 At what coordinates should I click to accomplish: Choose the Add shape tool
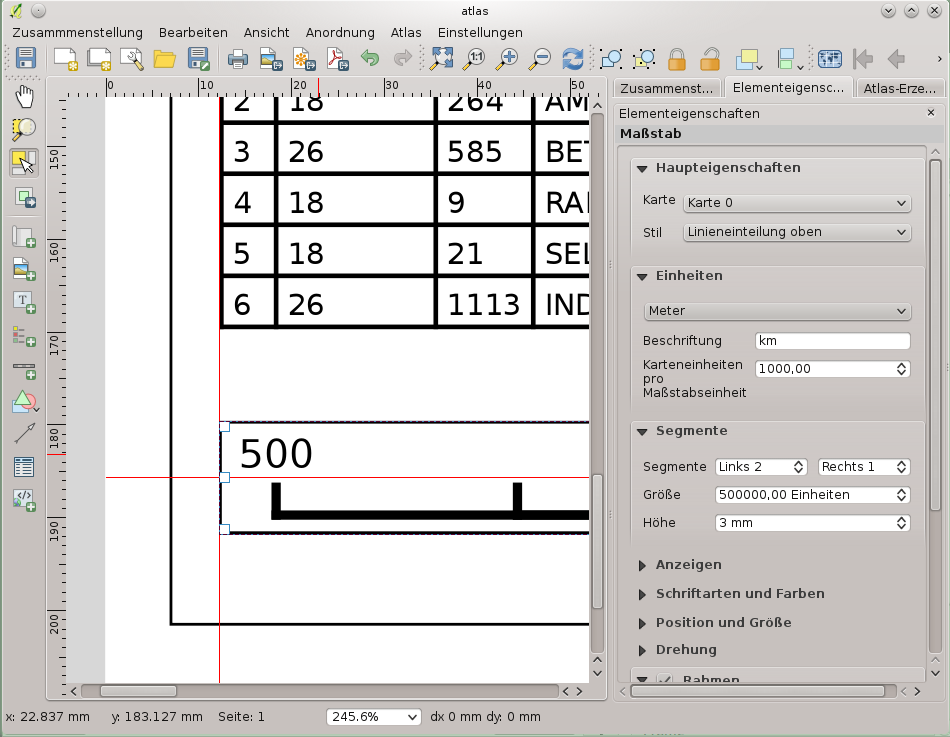tap(24, 401)
